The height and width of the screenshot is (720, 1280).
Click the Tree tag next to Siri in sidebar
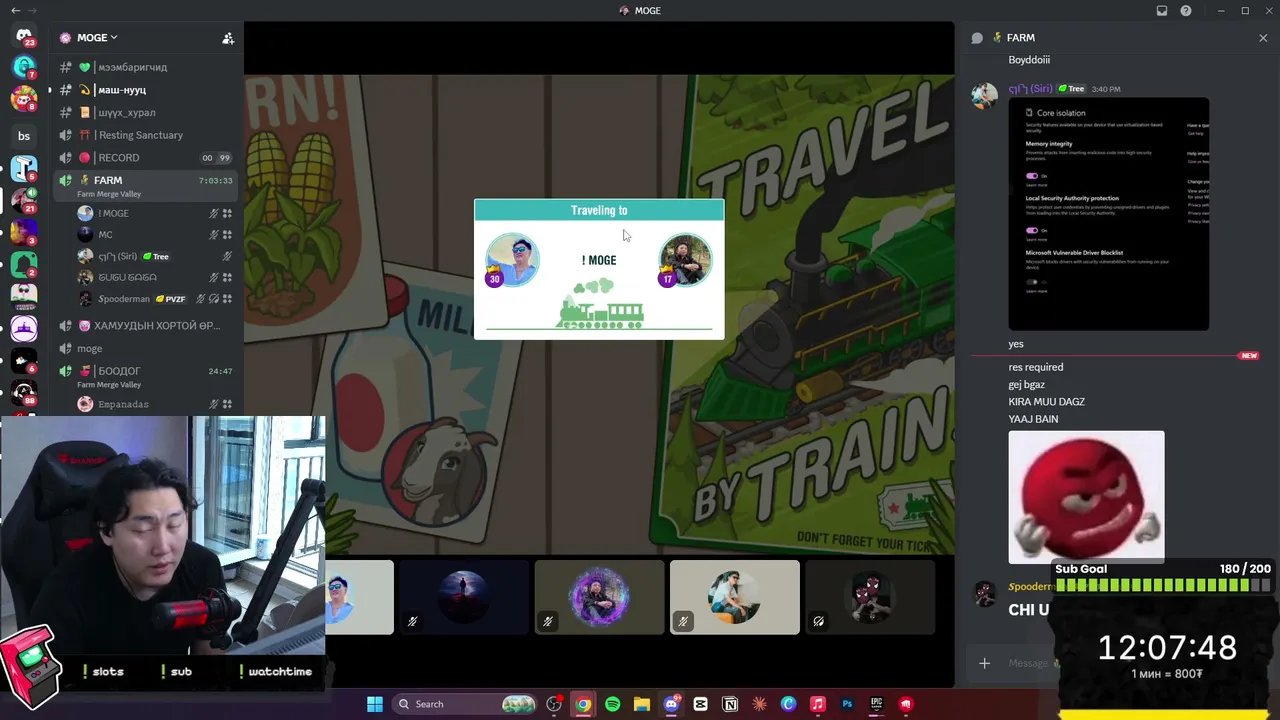pyautogui.click(x=155, y=257)
